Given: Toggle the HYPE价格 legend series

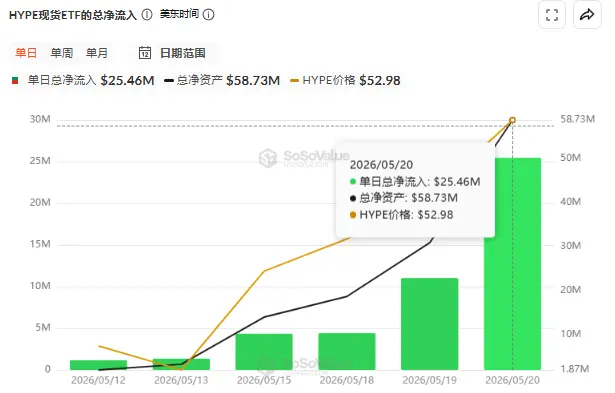Looking at the screenshot, I should tap(345, 80).
